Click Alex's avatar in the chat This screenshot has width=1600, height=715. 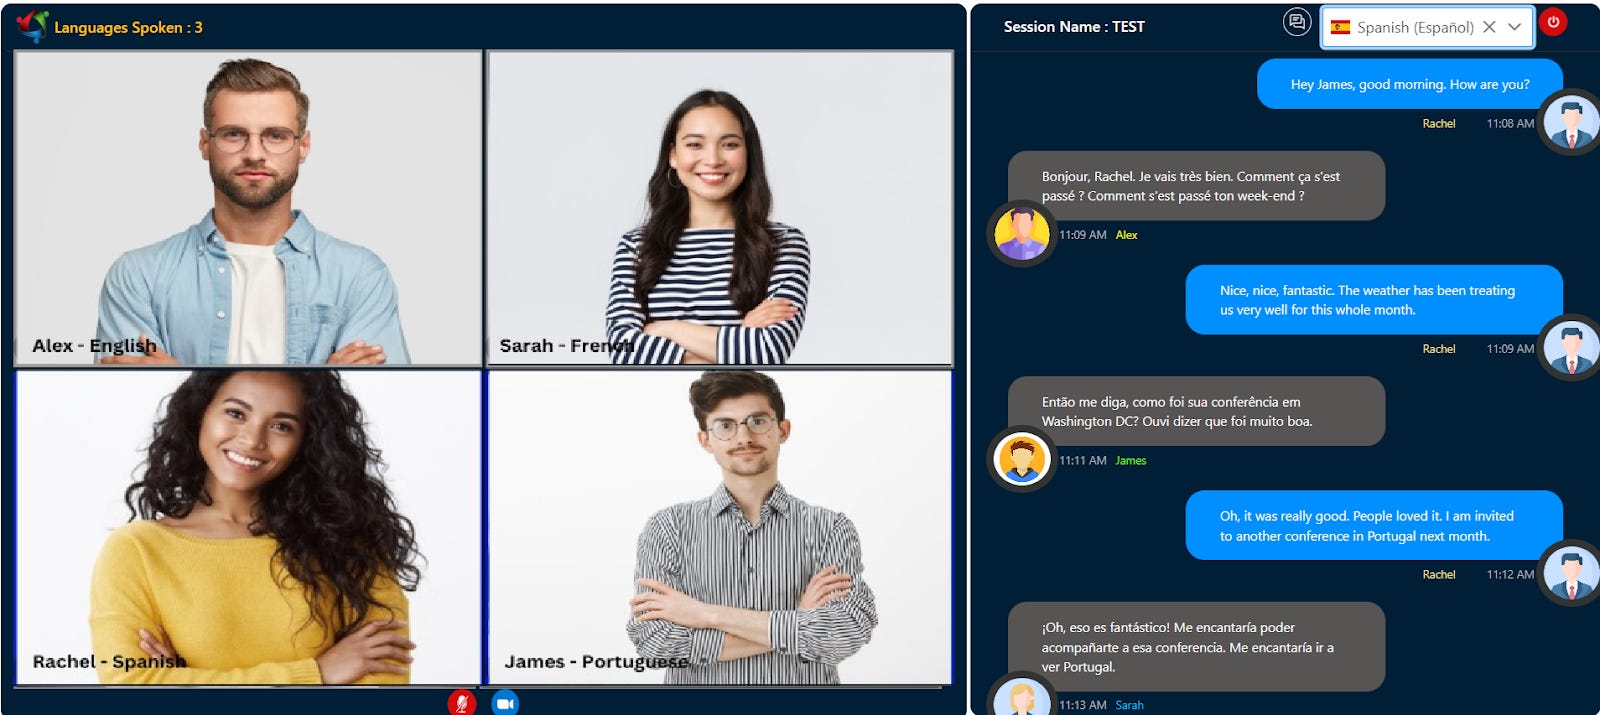pyautogui.click(x=1021, y=233)
